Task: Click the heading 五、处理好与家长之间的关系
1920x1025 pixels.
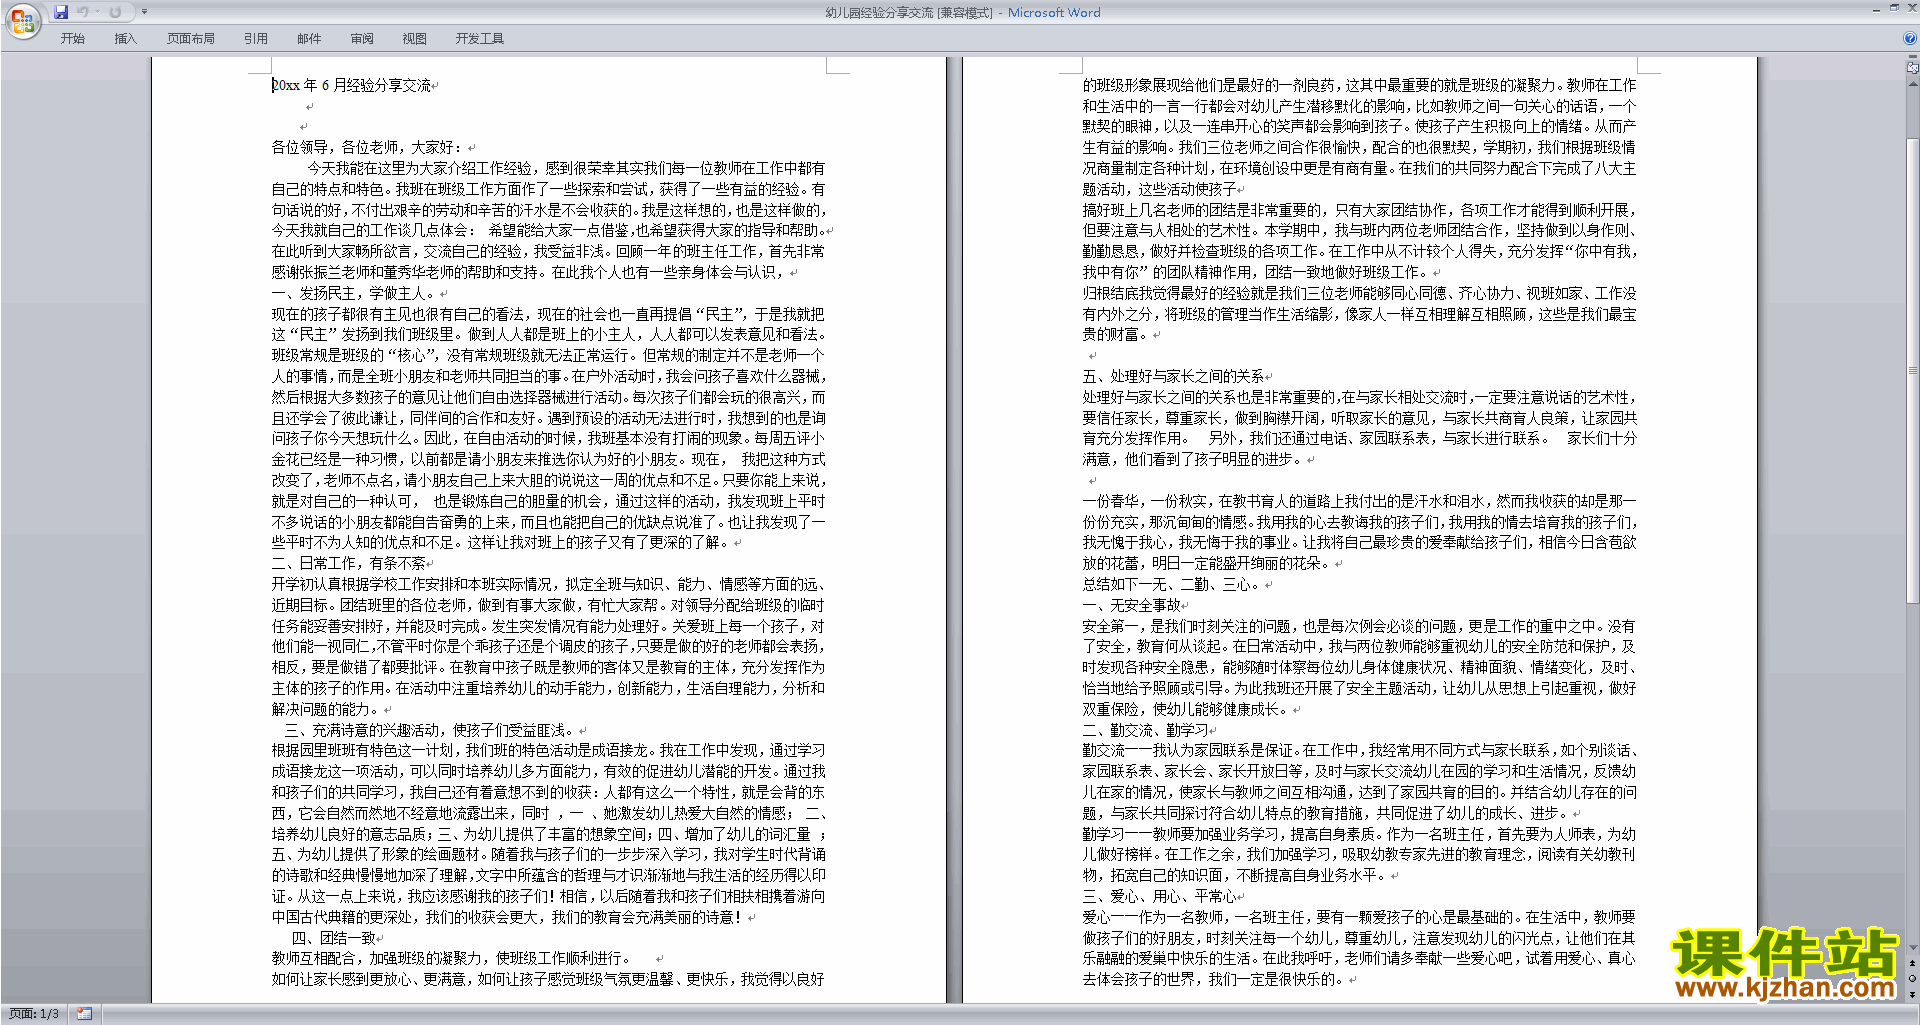Action: [x=1173, y=376]
